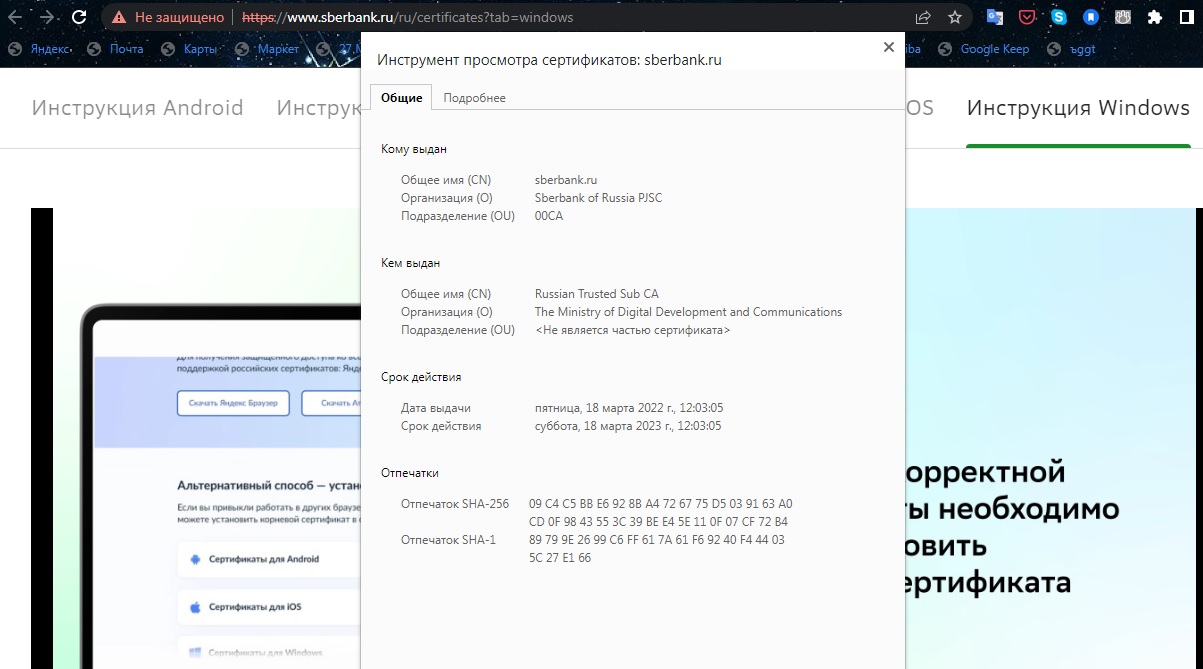Image resolution: width=1203 pixels, height=669 pixels.
Task: Click the dialog title 'Инструмент просмотра сертификатов: sberbank.ru'
Action: [549, 60]
